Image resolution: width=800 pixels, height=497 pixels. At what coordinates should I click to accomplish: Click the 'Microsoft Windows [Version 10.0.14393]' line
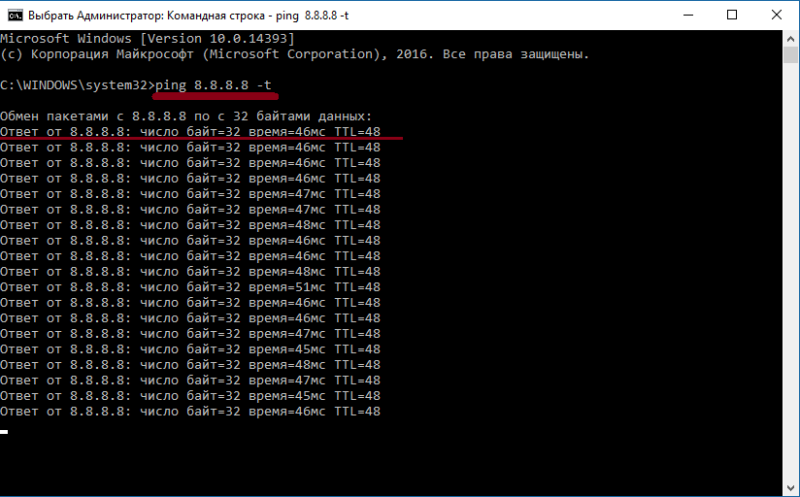coord(147,38)
